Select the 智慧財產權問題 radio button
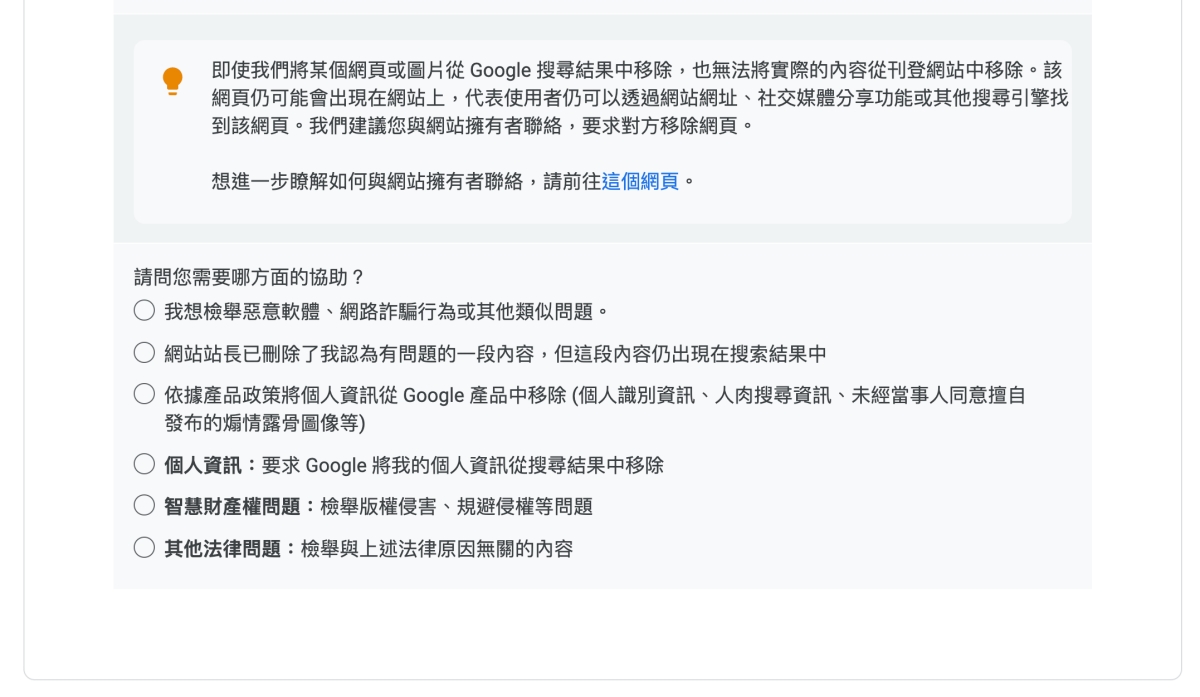Screen dimensions: 1200x697 coord(144,507)
